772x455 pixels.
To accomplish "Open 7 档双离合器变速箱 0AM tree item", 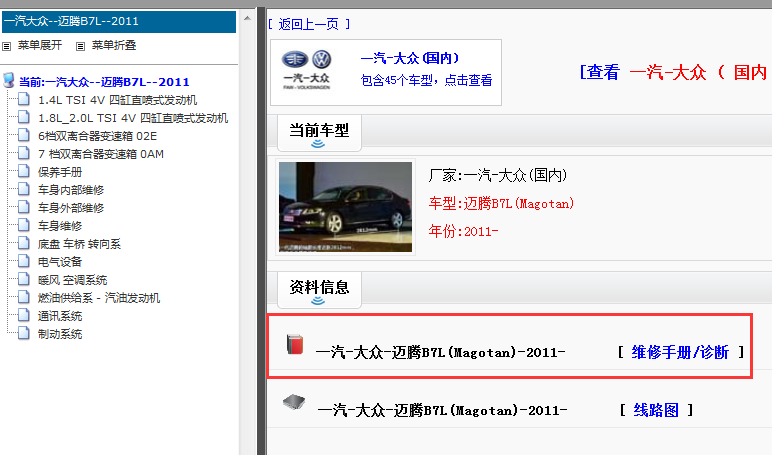I will click(x=101, y=154).
